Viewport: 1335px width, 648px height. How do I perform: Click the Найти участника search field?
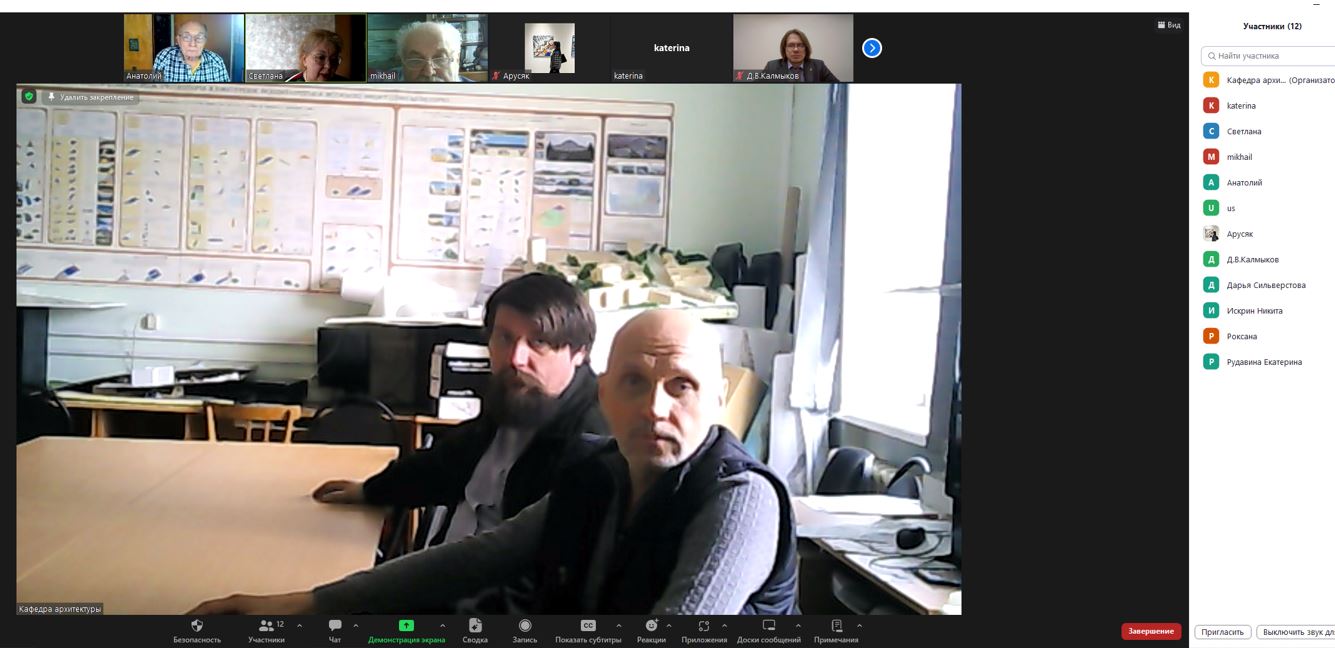point(1268,56)
